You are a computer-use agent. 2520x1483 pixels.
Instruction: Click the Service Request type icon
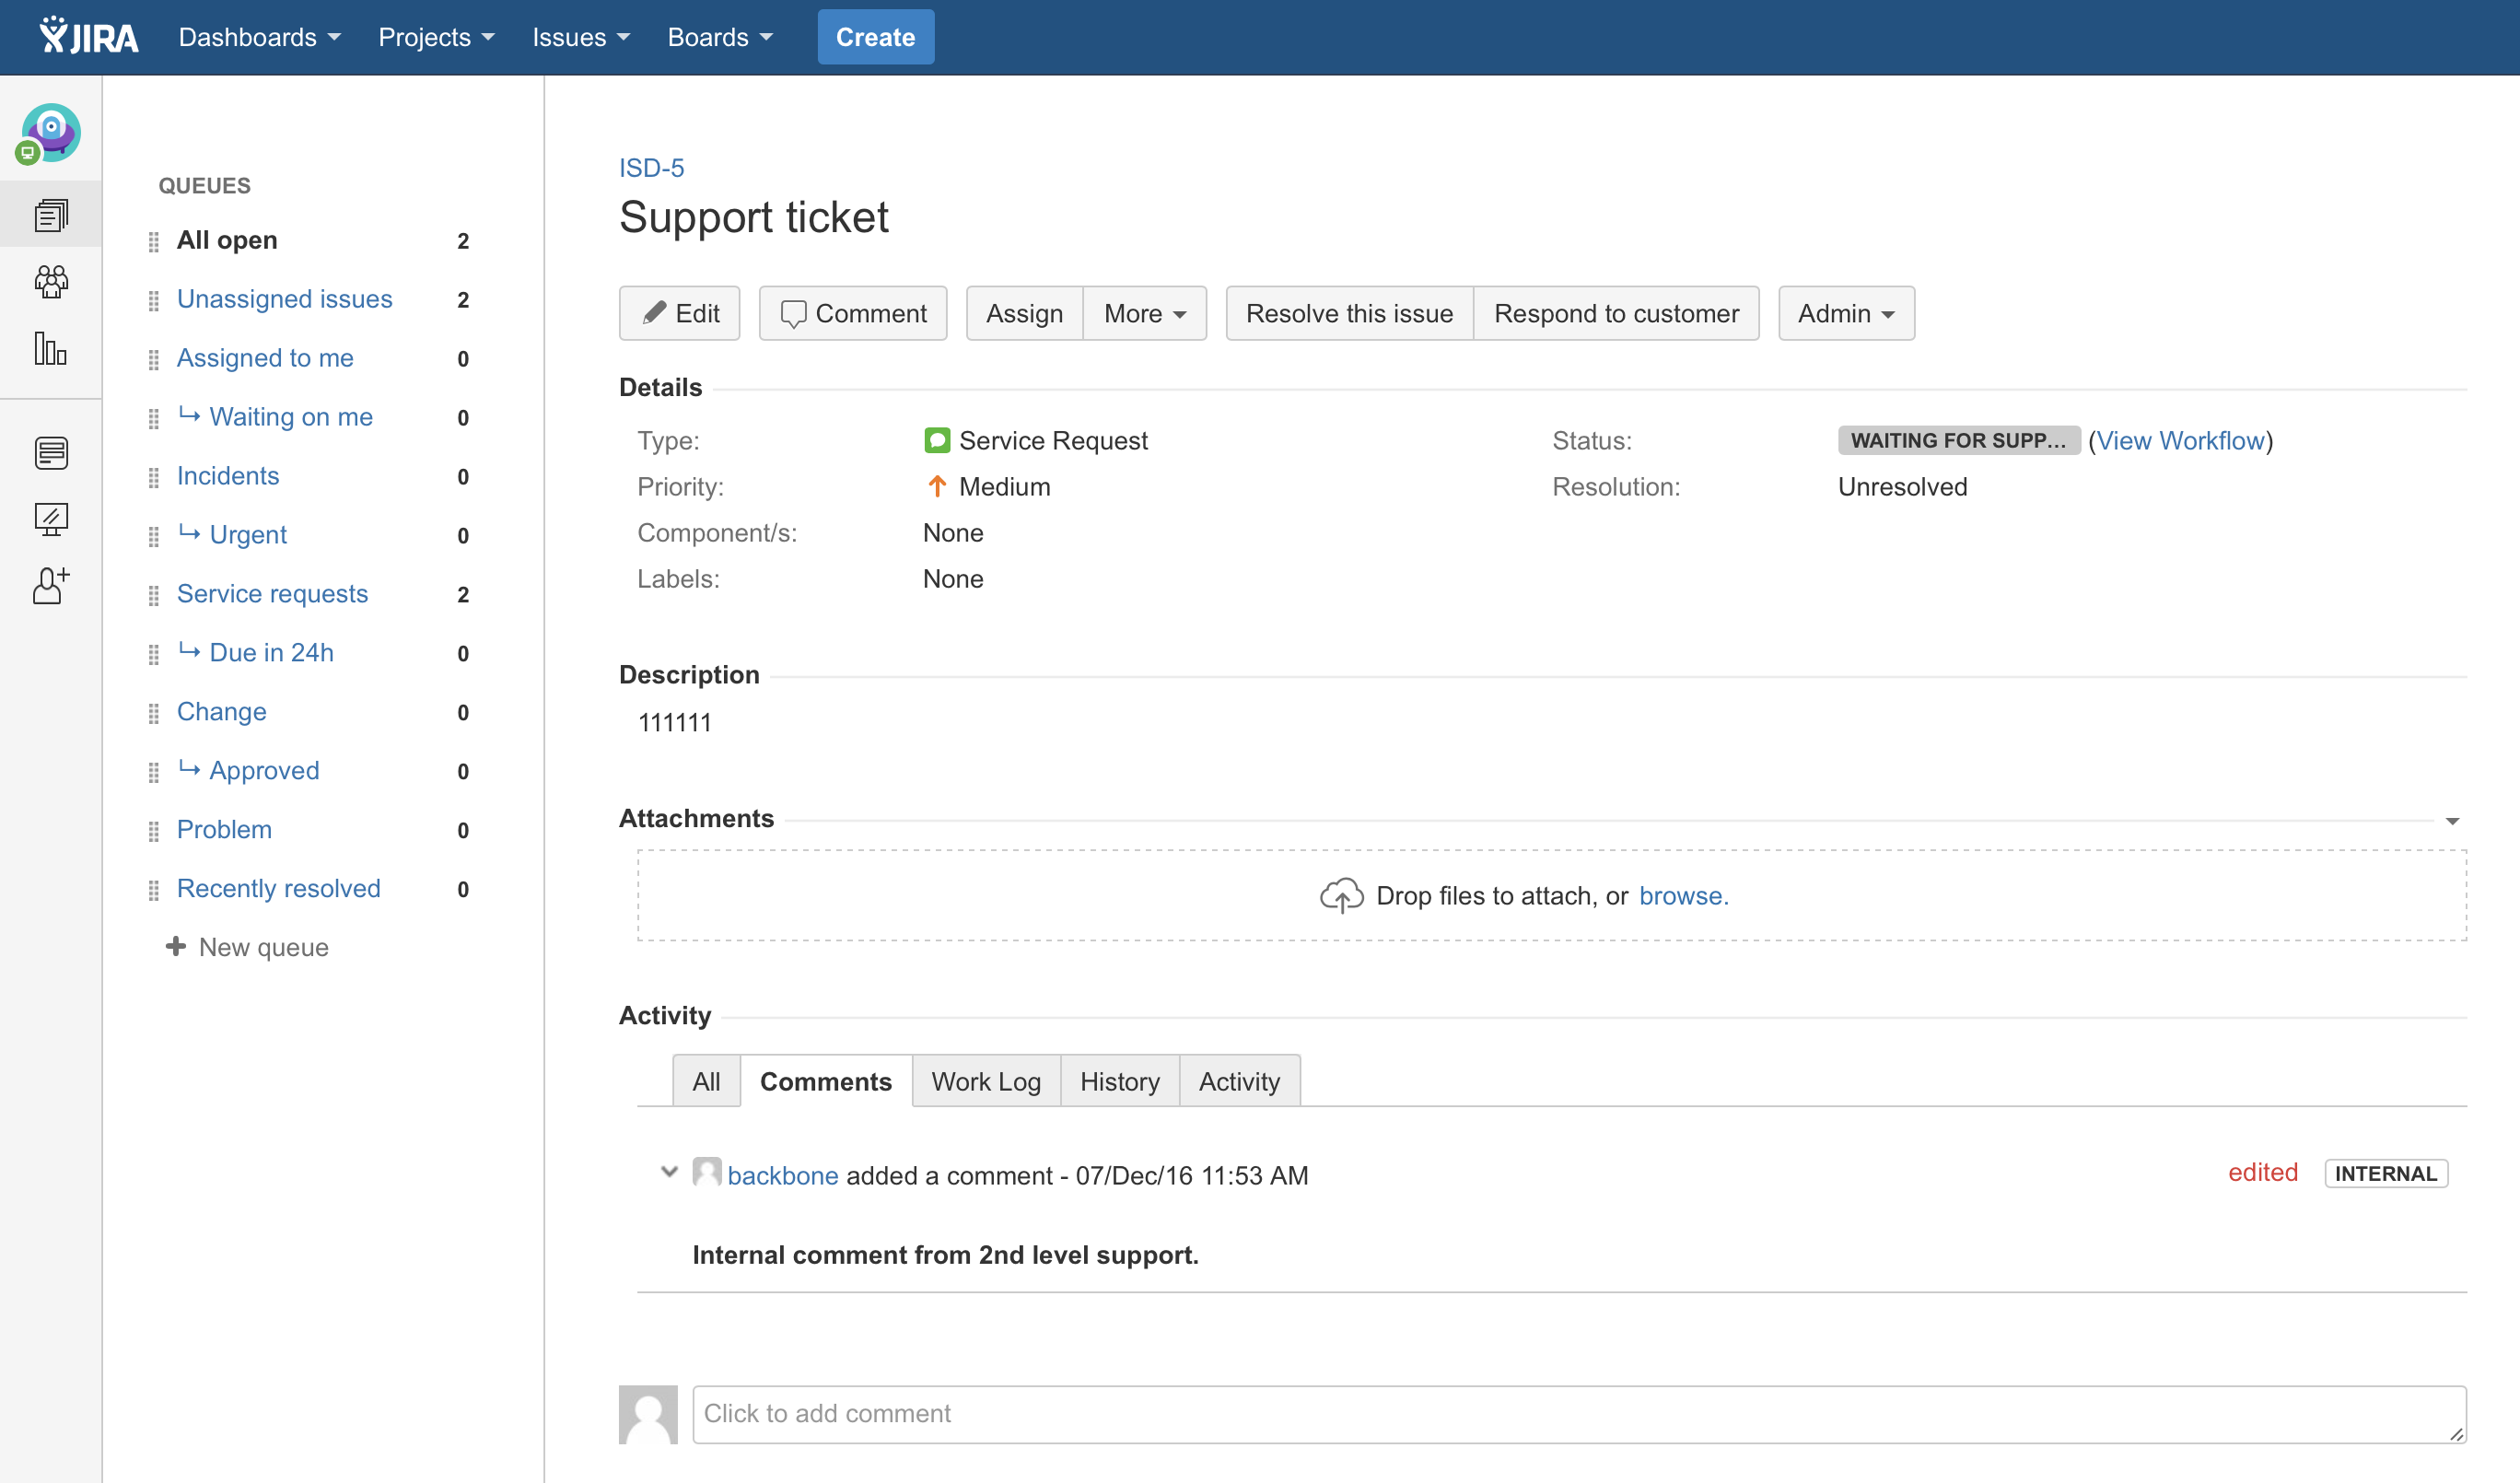pos(937,440)
